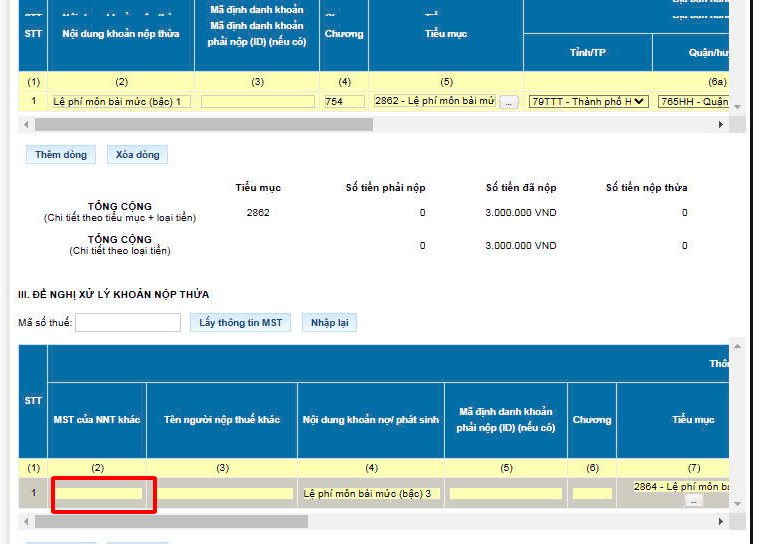Click the Thêm dòng button
Screen dimensions: 767x544
coord(61,155)
